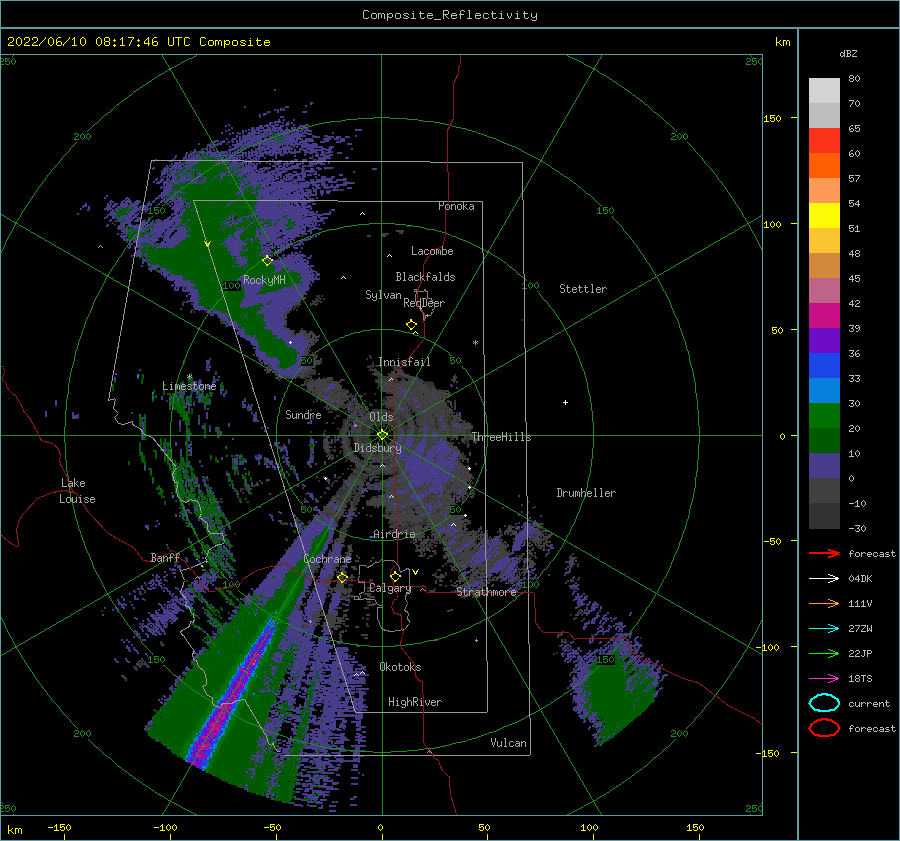Select the cyan 27ZW arrow icon
This screenshot has width=900, height=841.
824,629
